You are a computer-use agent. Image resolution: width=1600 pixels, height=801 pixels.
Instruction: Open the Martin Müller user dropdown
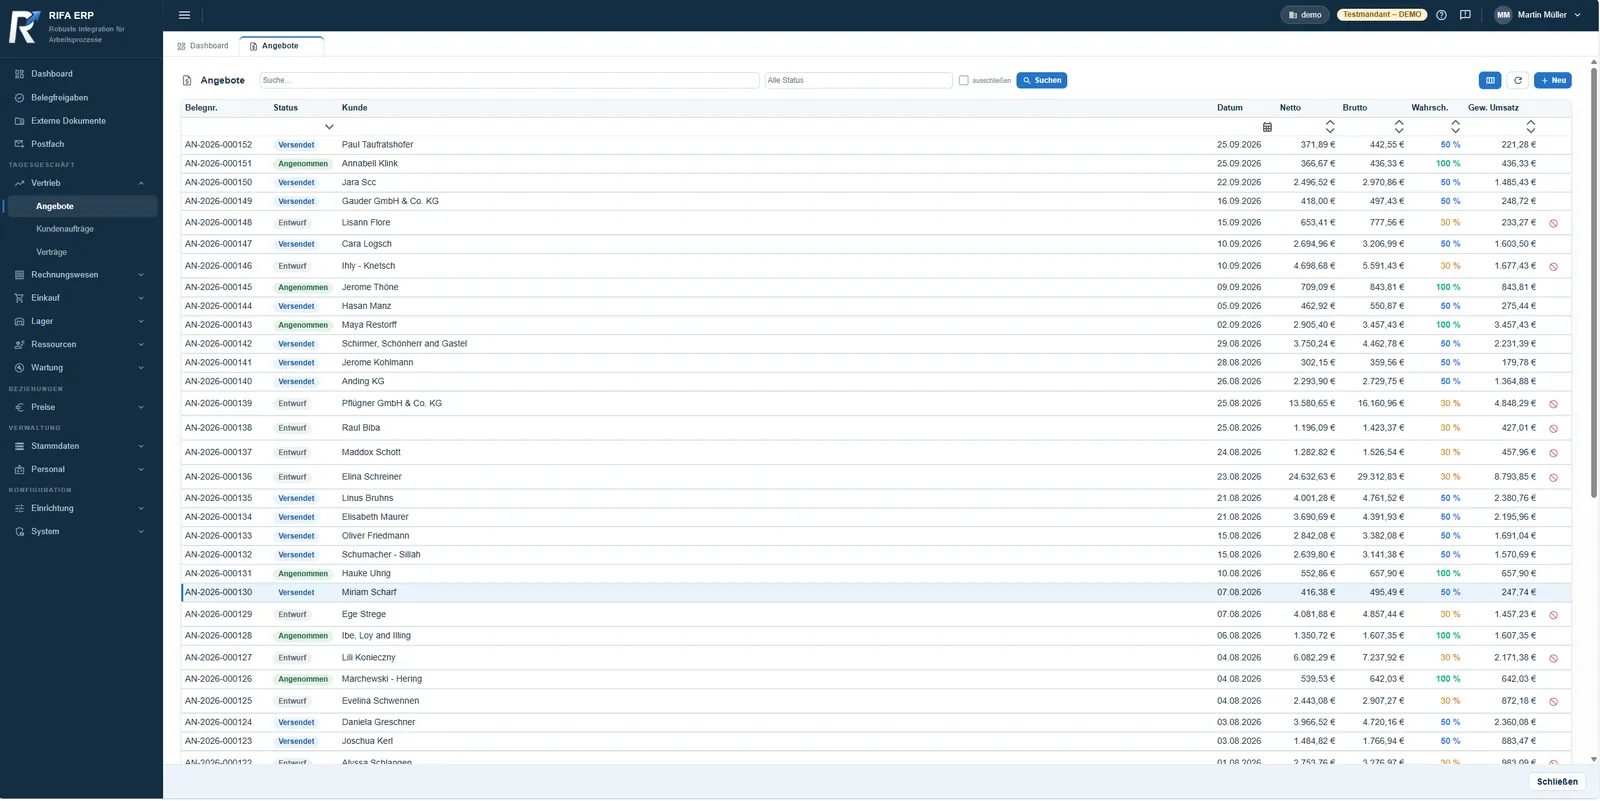(x=1538, y=15)
